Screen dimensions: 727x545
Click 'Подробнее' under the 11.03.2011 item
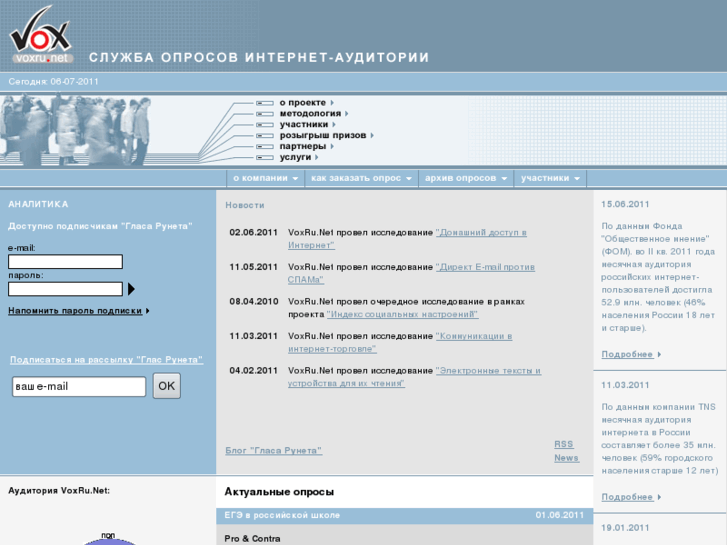point(627,497)
